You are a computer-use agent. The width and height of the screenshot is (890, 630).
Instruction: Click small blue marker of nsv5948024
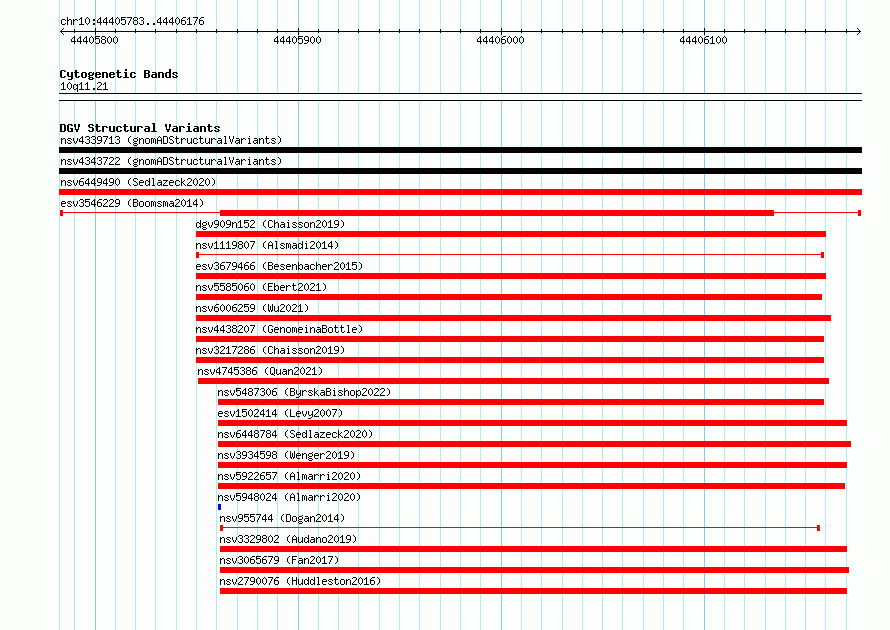[220, 507]
